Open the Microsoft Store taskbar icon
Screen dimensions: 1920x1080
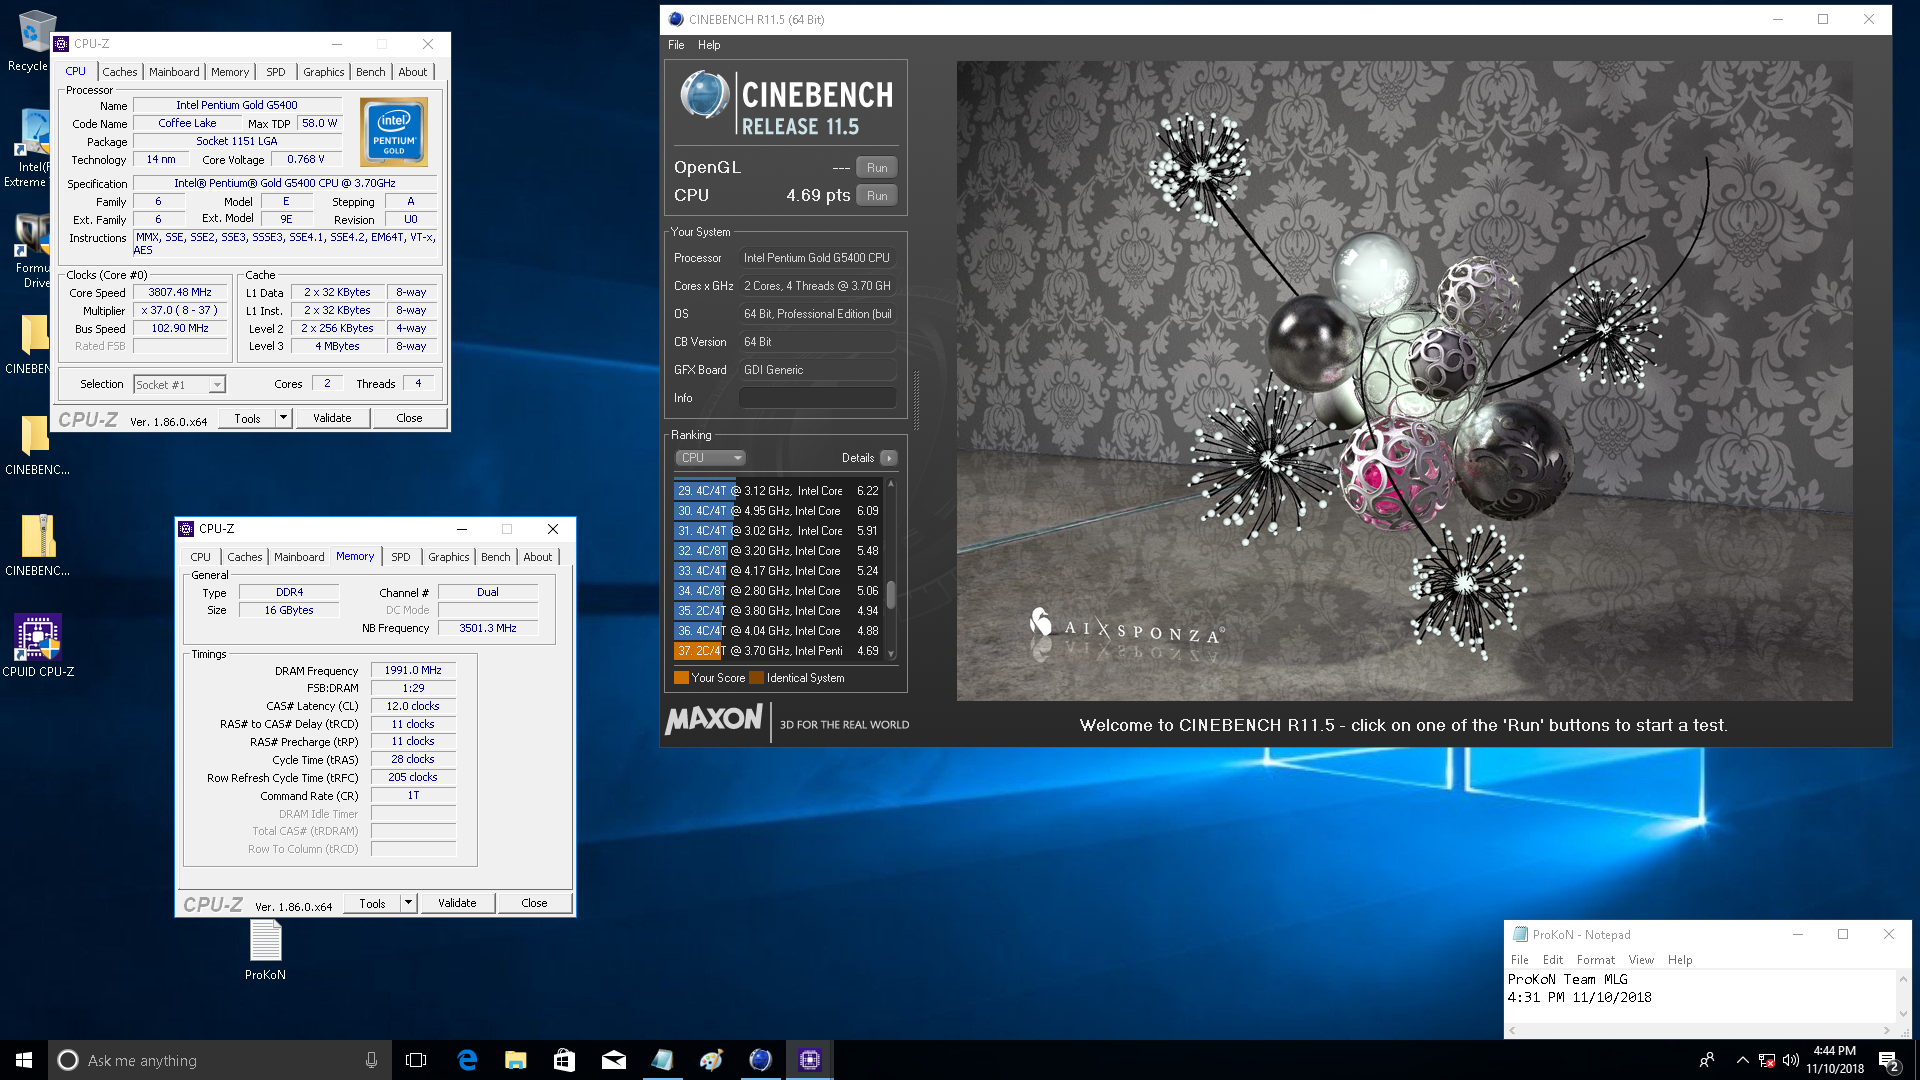(x=564, y=1060)
